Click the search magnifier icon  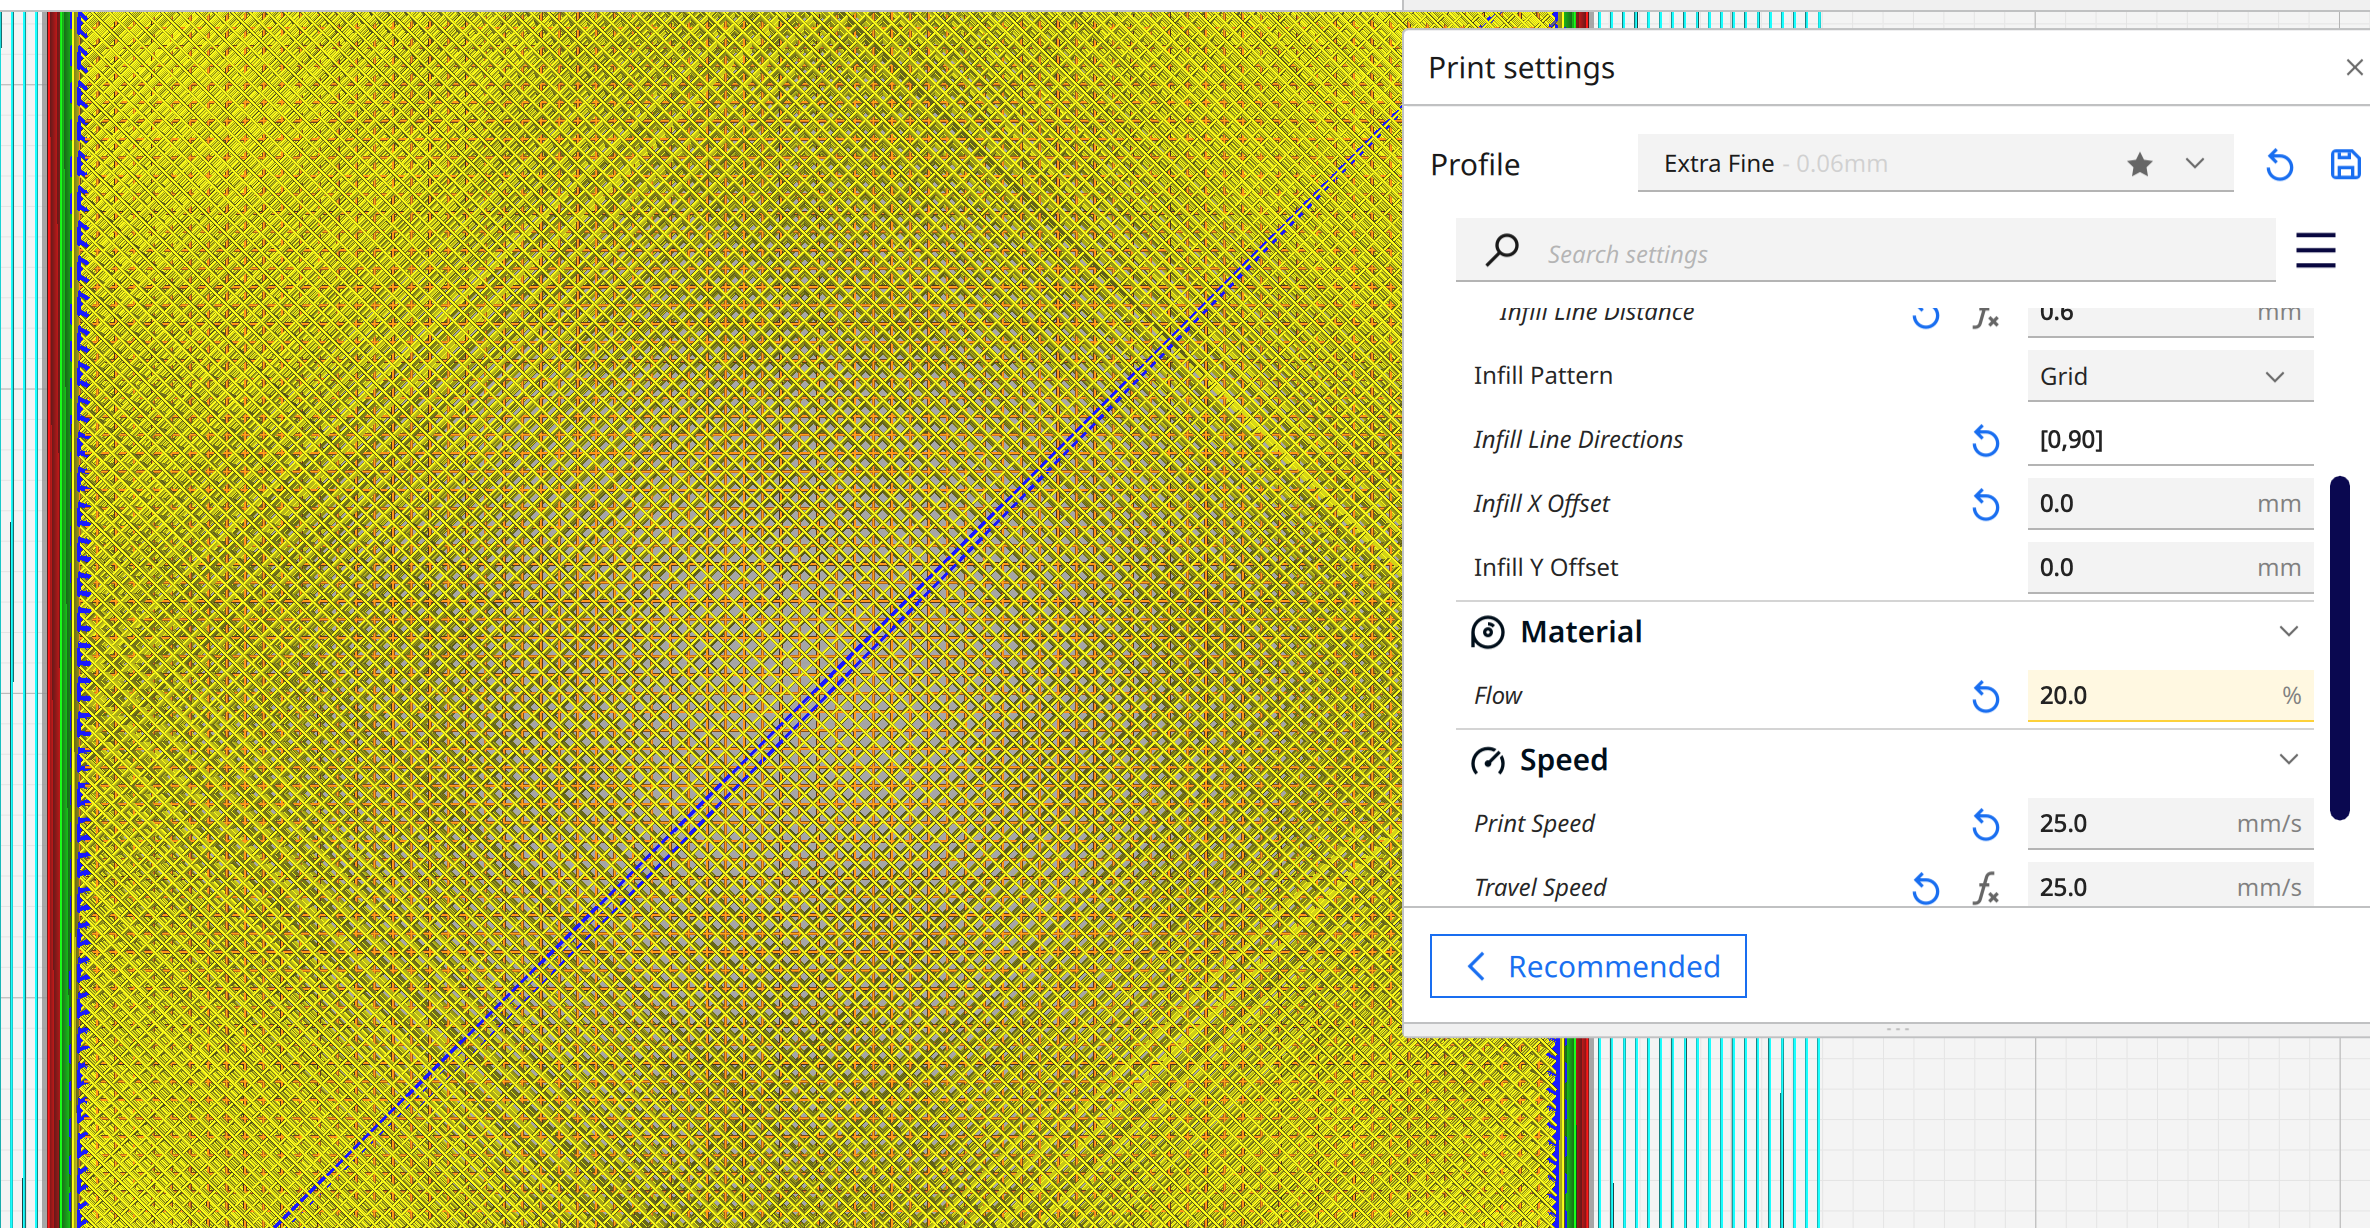click(x=1502, y=250)
